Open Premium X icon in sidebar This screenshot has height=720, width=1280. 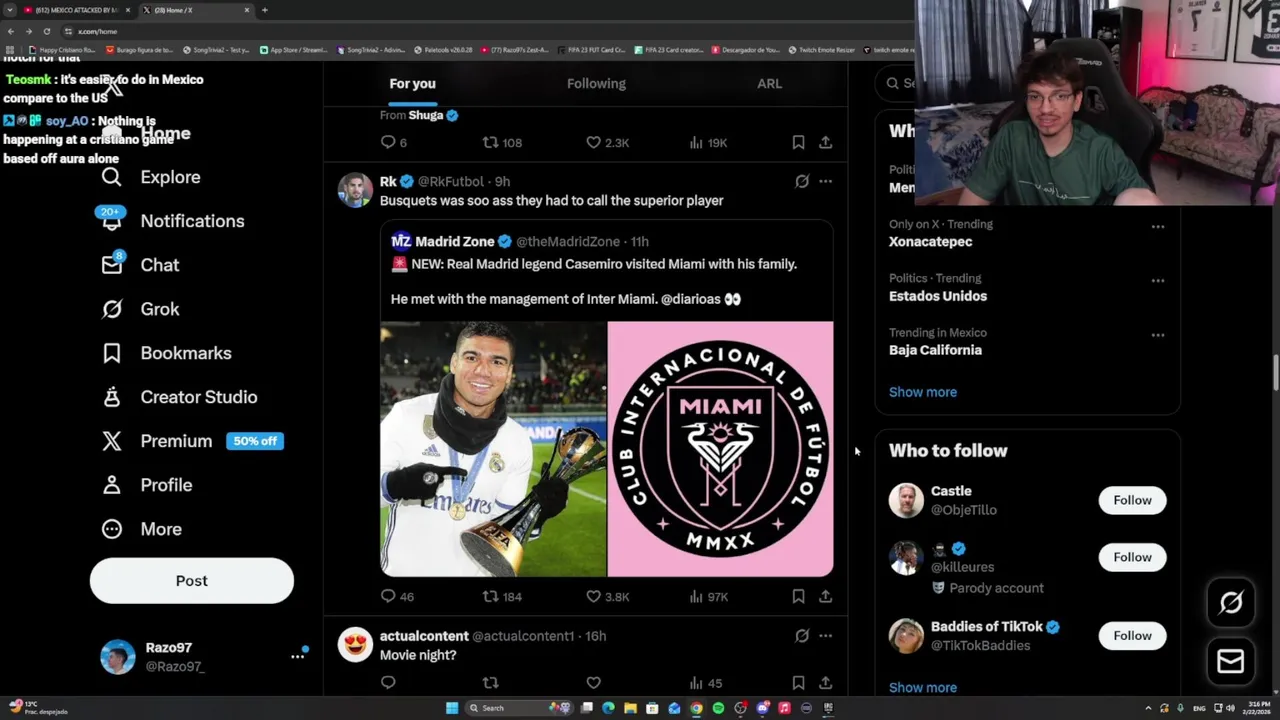pyautogui.click(x=112, y=441)
